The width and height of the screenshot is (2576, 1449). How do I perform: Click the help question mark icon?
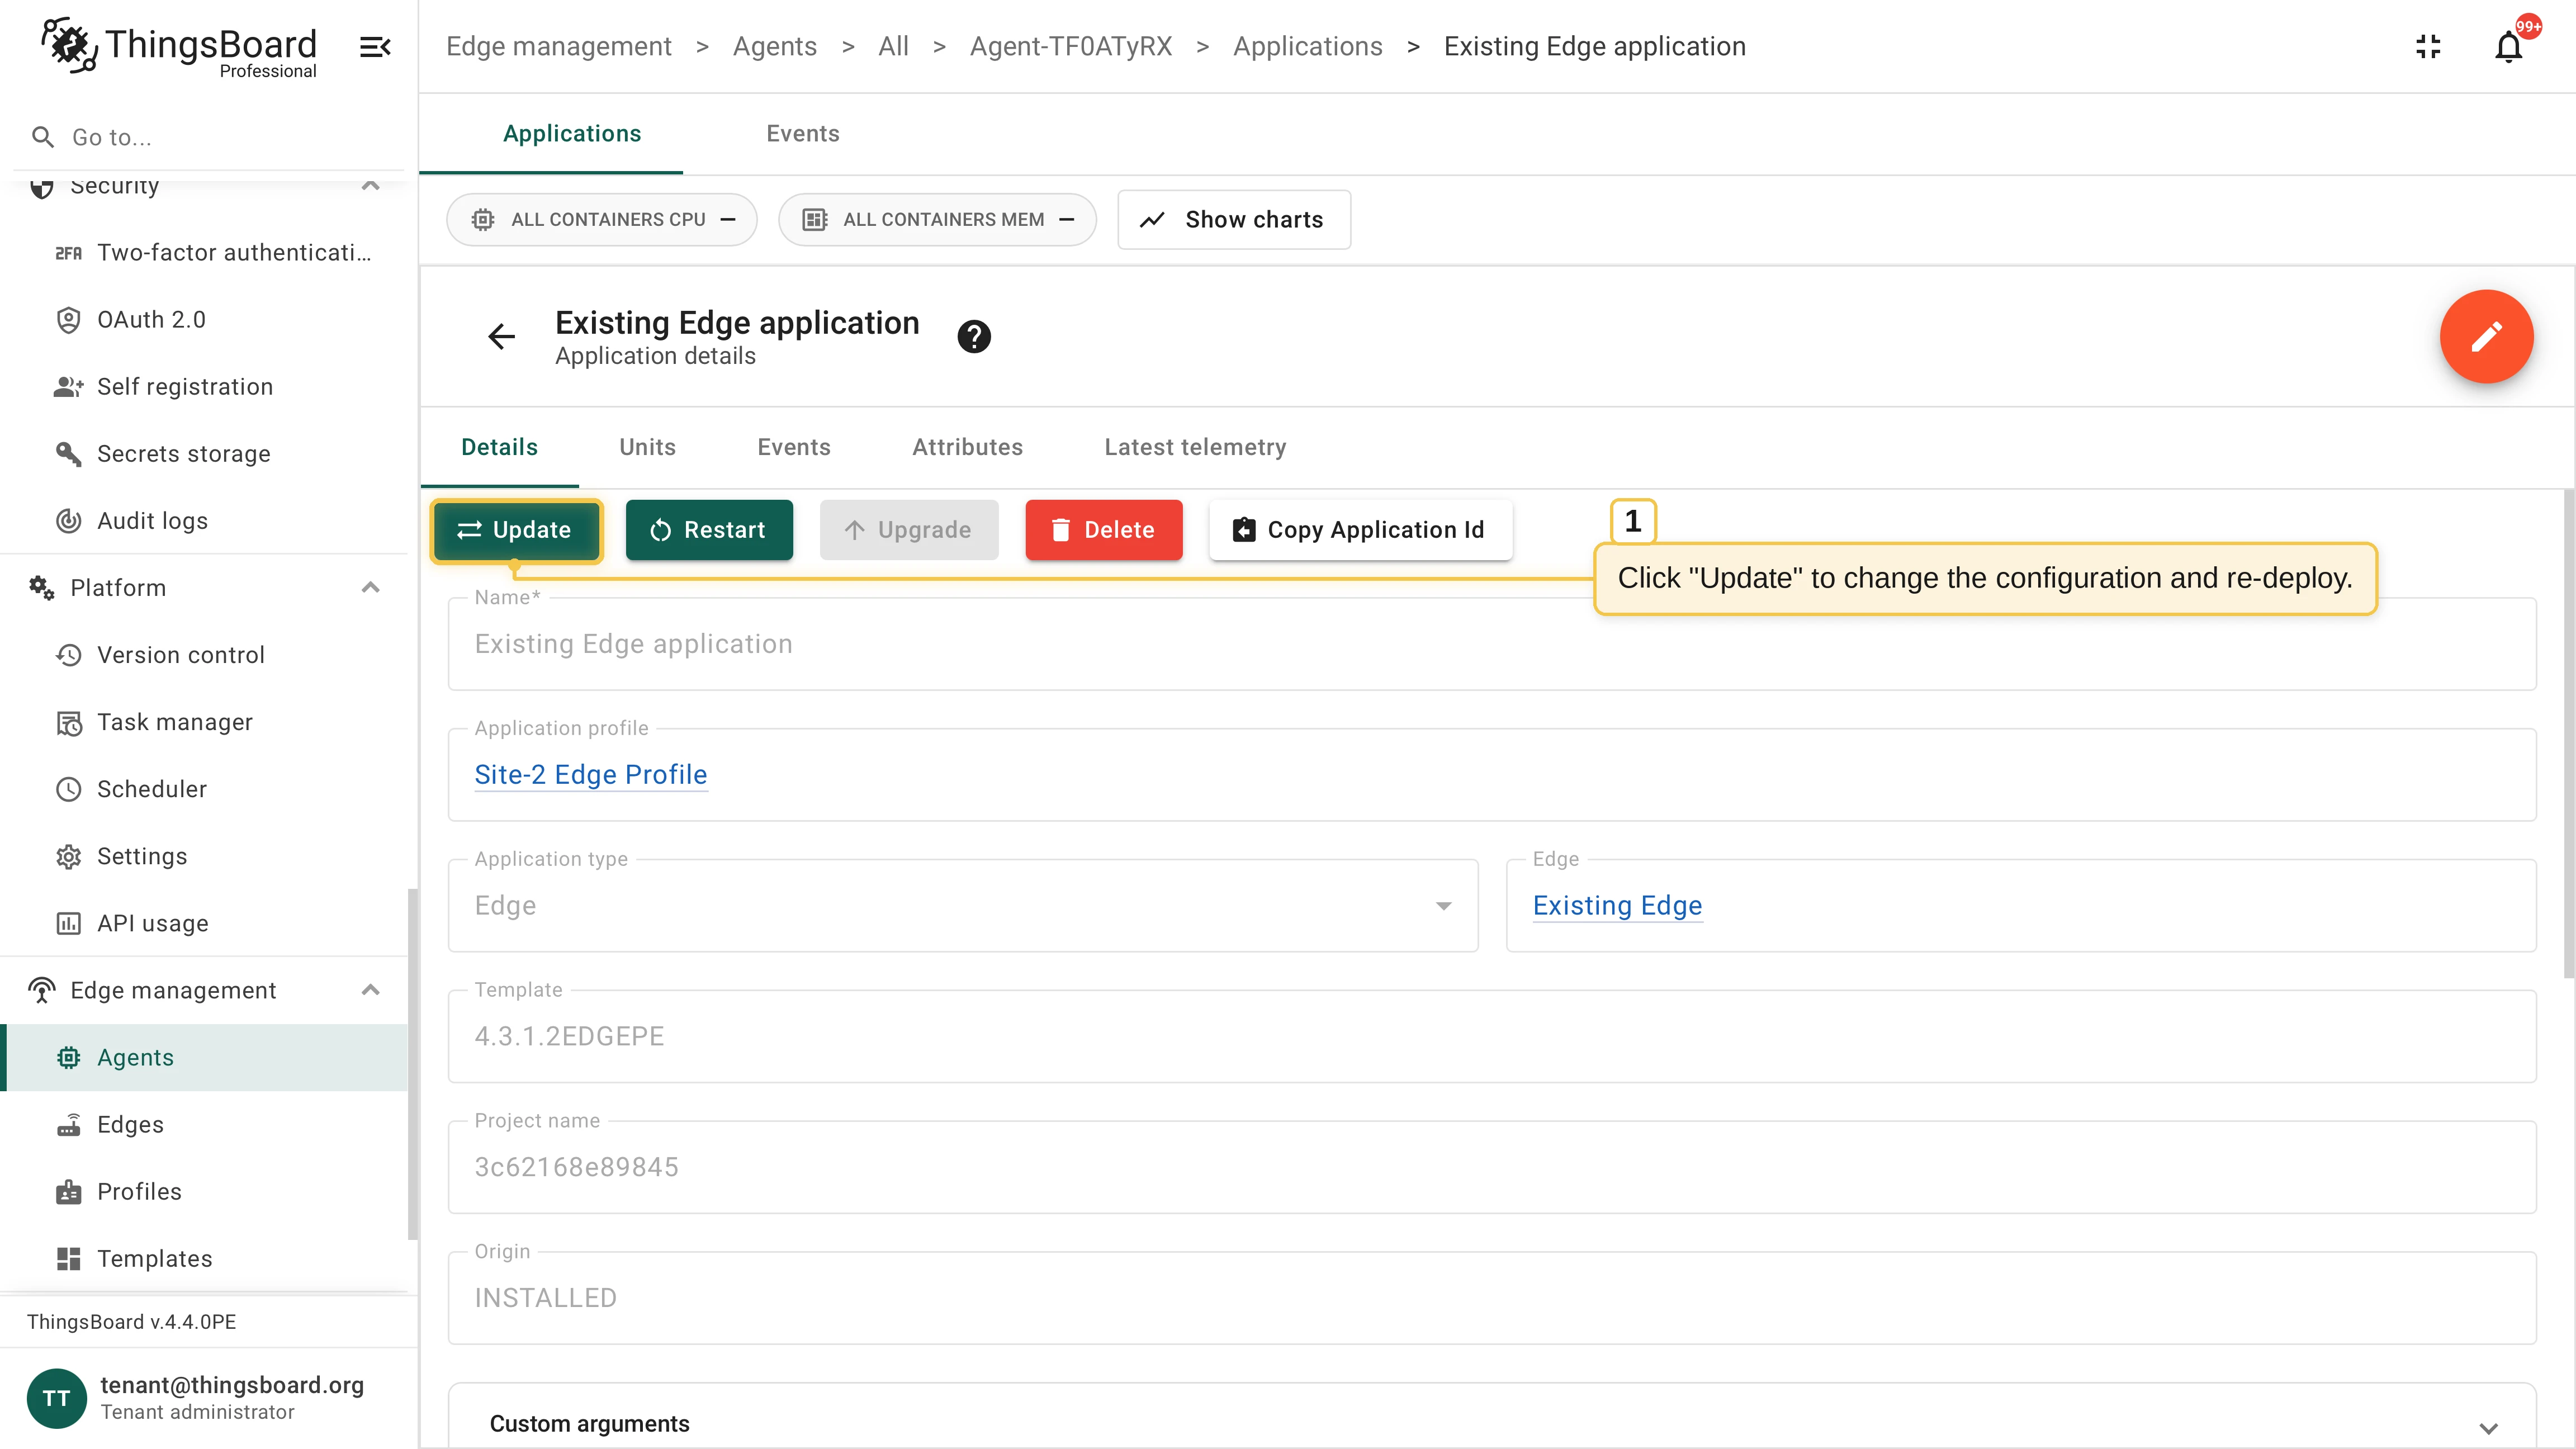974,337
